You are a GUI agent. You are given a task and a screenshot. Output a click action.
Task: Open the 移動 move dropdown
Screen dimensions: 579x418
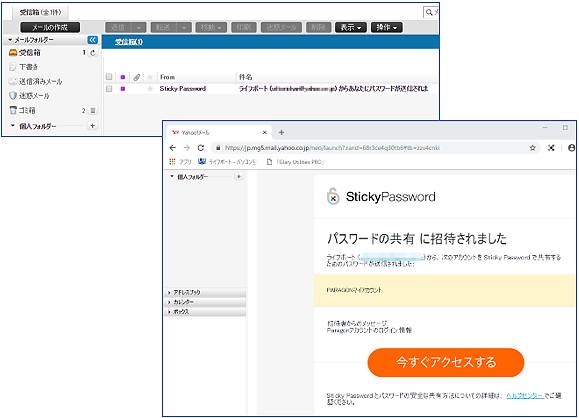click(211, 27)
